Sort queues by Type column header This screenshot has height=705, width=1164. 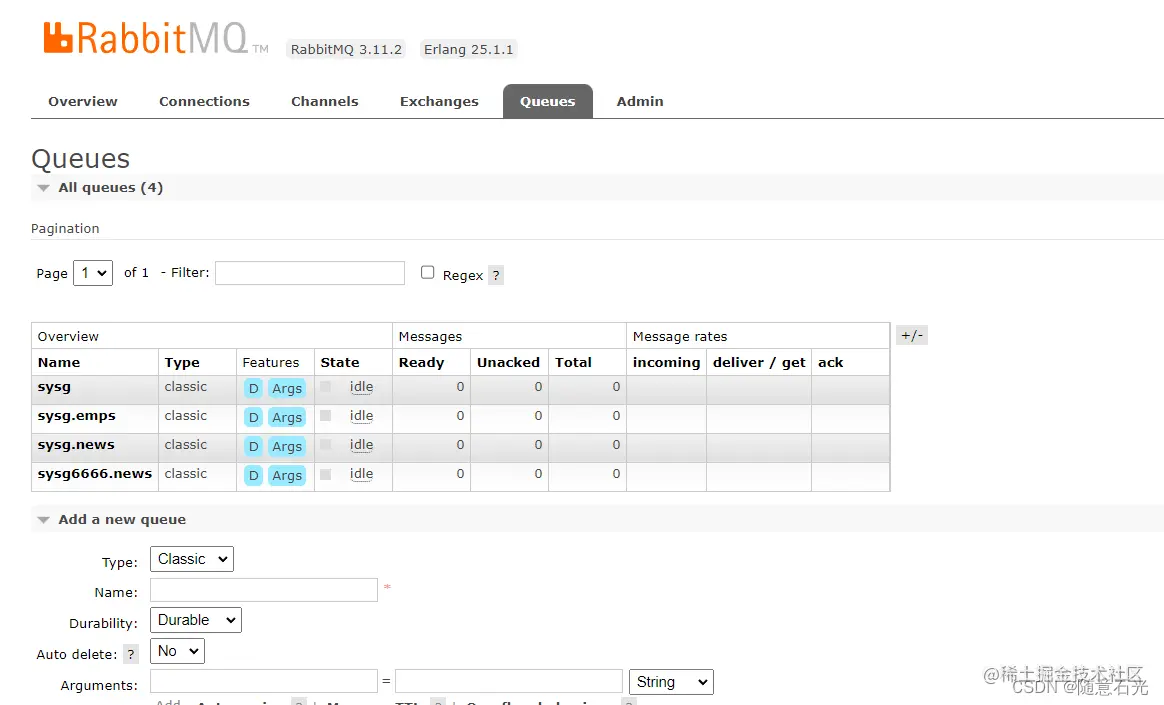182,362
